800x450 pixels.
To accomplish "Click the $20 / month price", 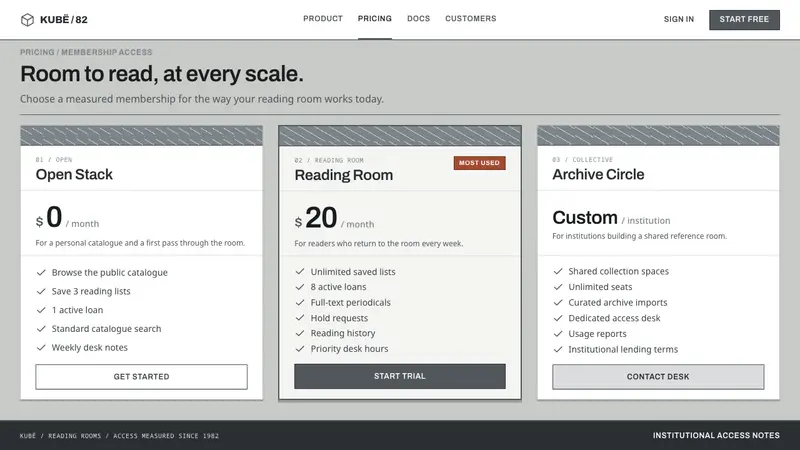I will (334, 218).
